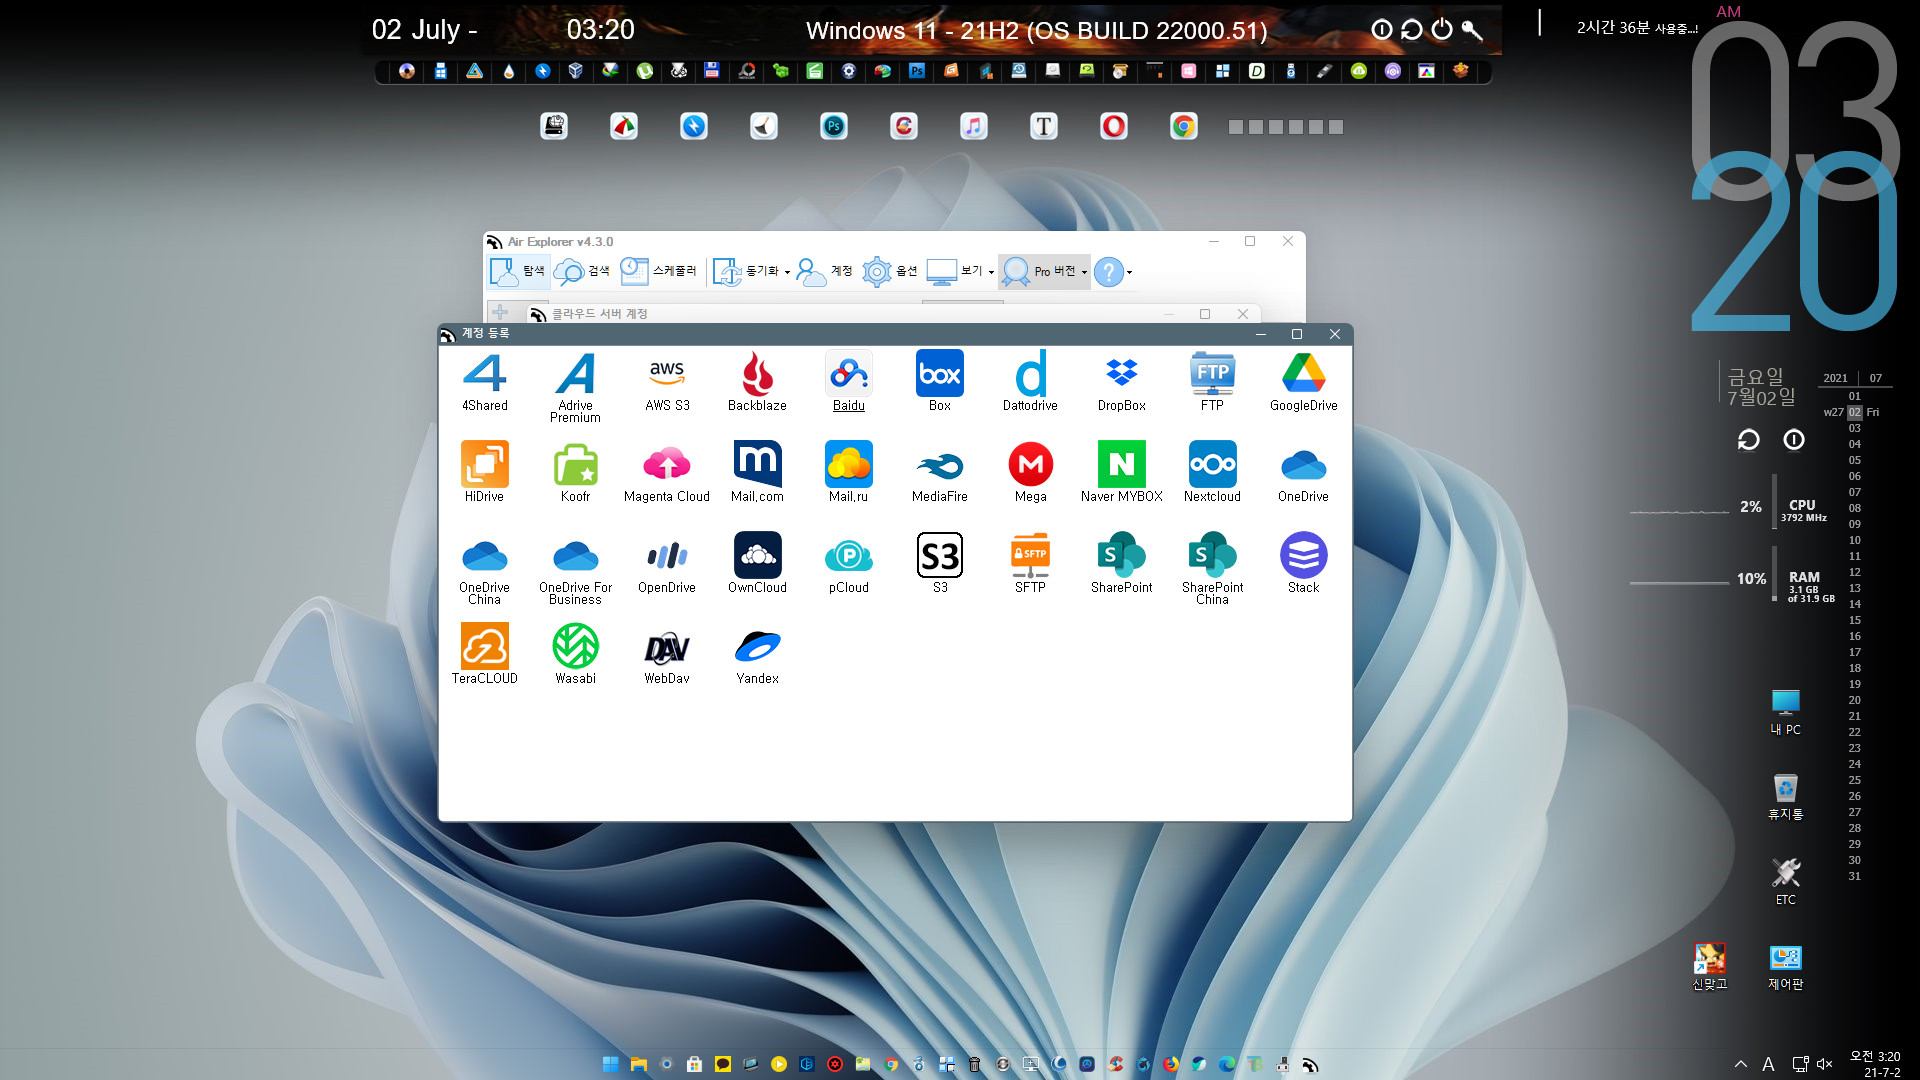Screen dimensions: 1920x1080
Task: Select the Mega cloud service
Action: [x=1031, y=472]
